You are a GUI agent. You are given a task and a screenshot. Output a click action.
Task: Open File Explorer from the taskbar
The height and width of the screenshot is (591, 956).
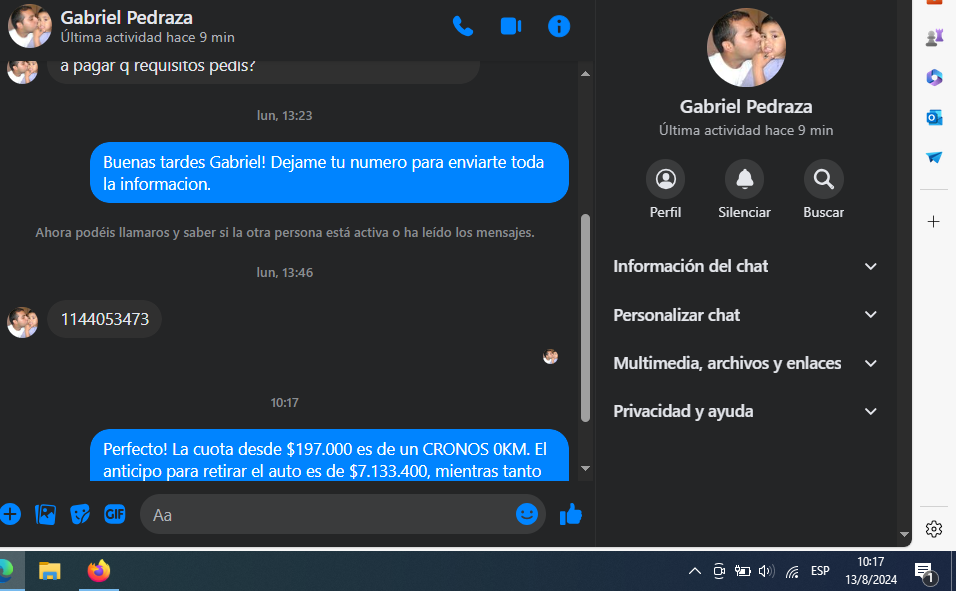coord(49,571)
